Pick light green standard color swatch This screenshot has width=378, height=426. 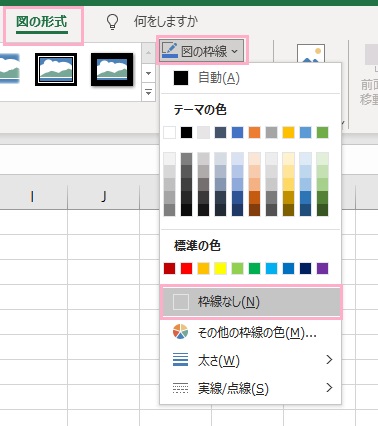(x=237, y=268)
